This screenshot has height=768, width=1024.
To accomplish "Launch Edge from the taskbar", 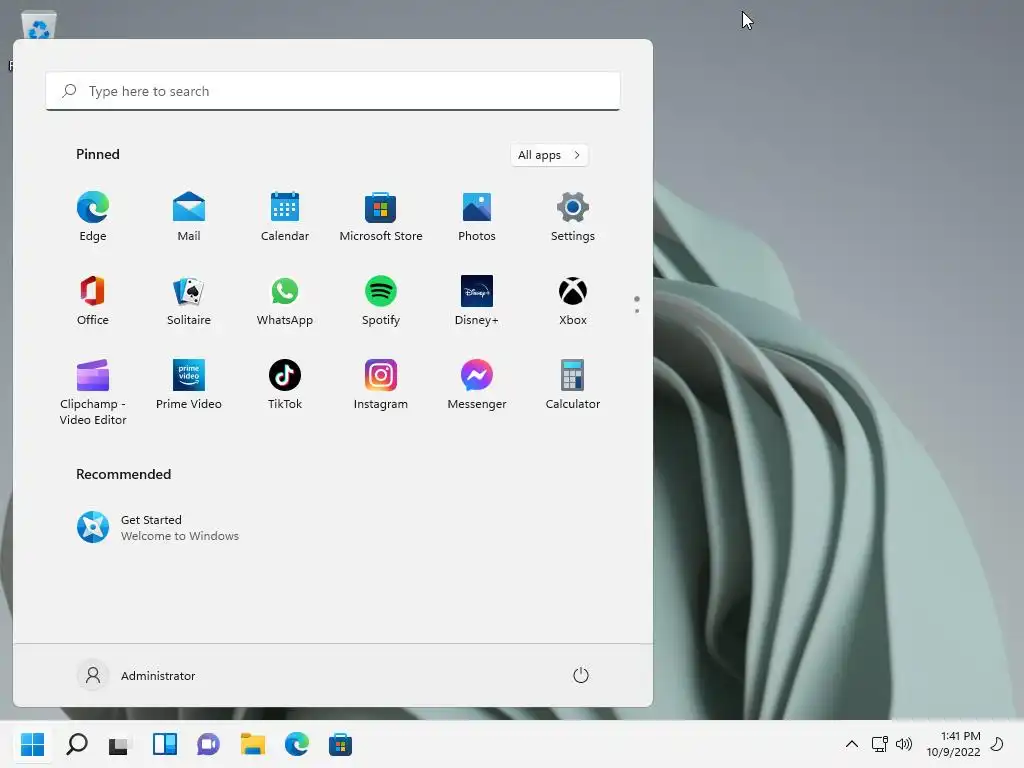I will click(x=296, y=744).
